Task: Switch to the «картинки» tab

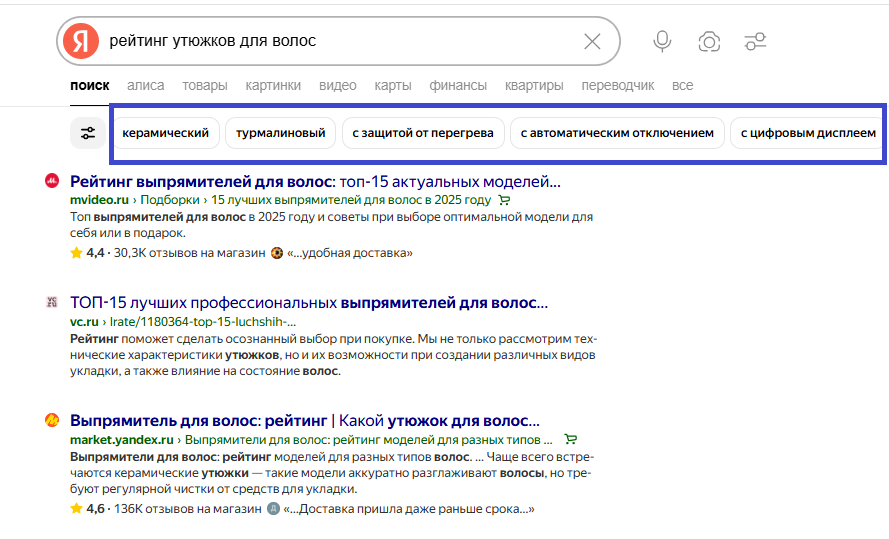Action: [273, 86]
